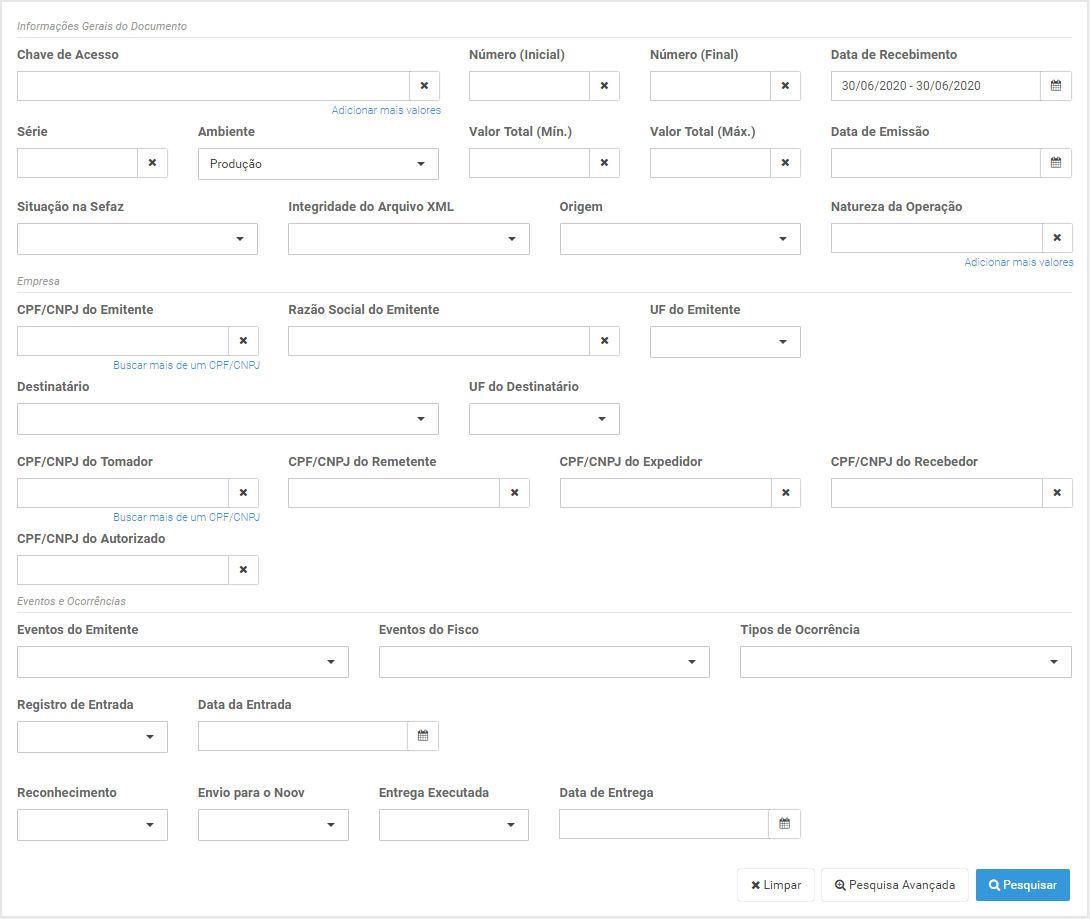Click the Data de Emissão input
Image resolution: width=1090 pixels, height=919 pixels.
936,163
